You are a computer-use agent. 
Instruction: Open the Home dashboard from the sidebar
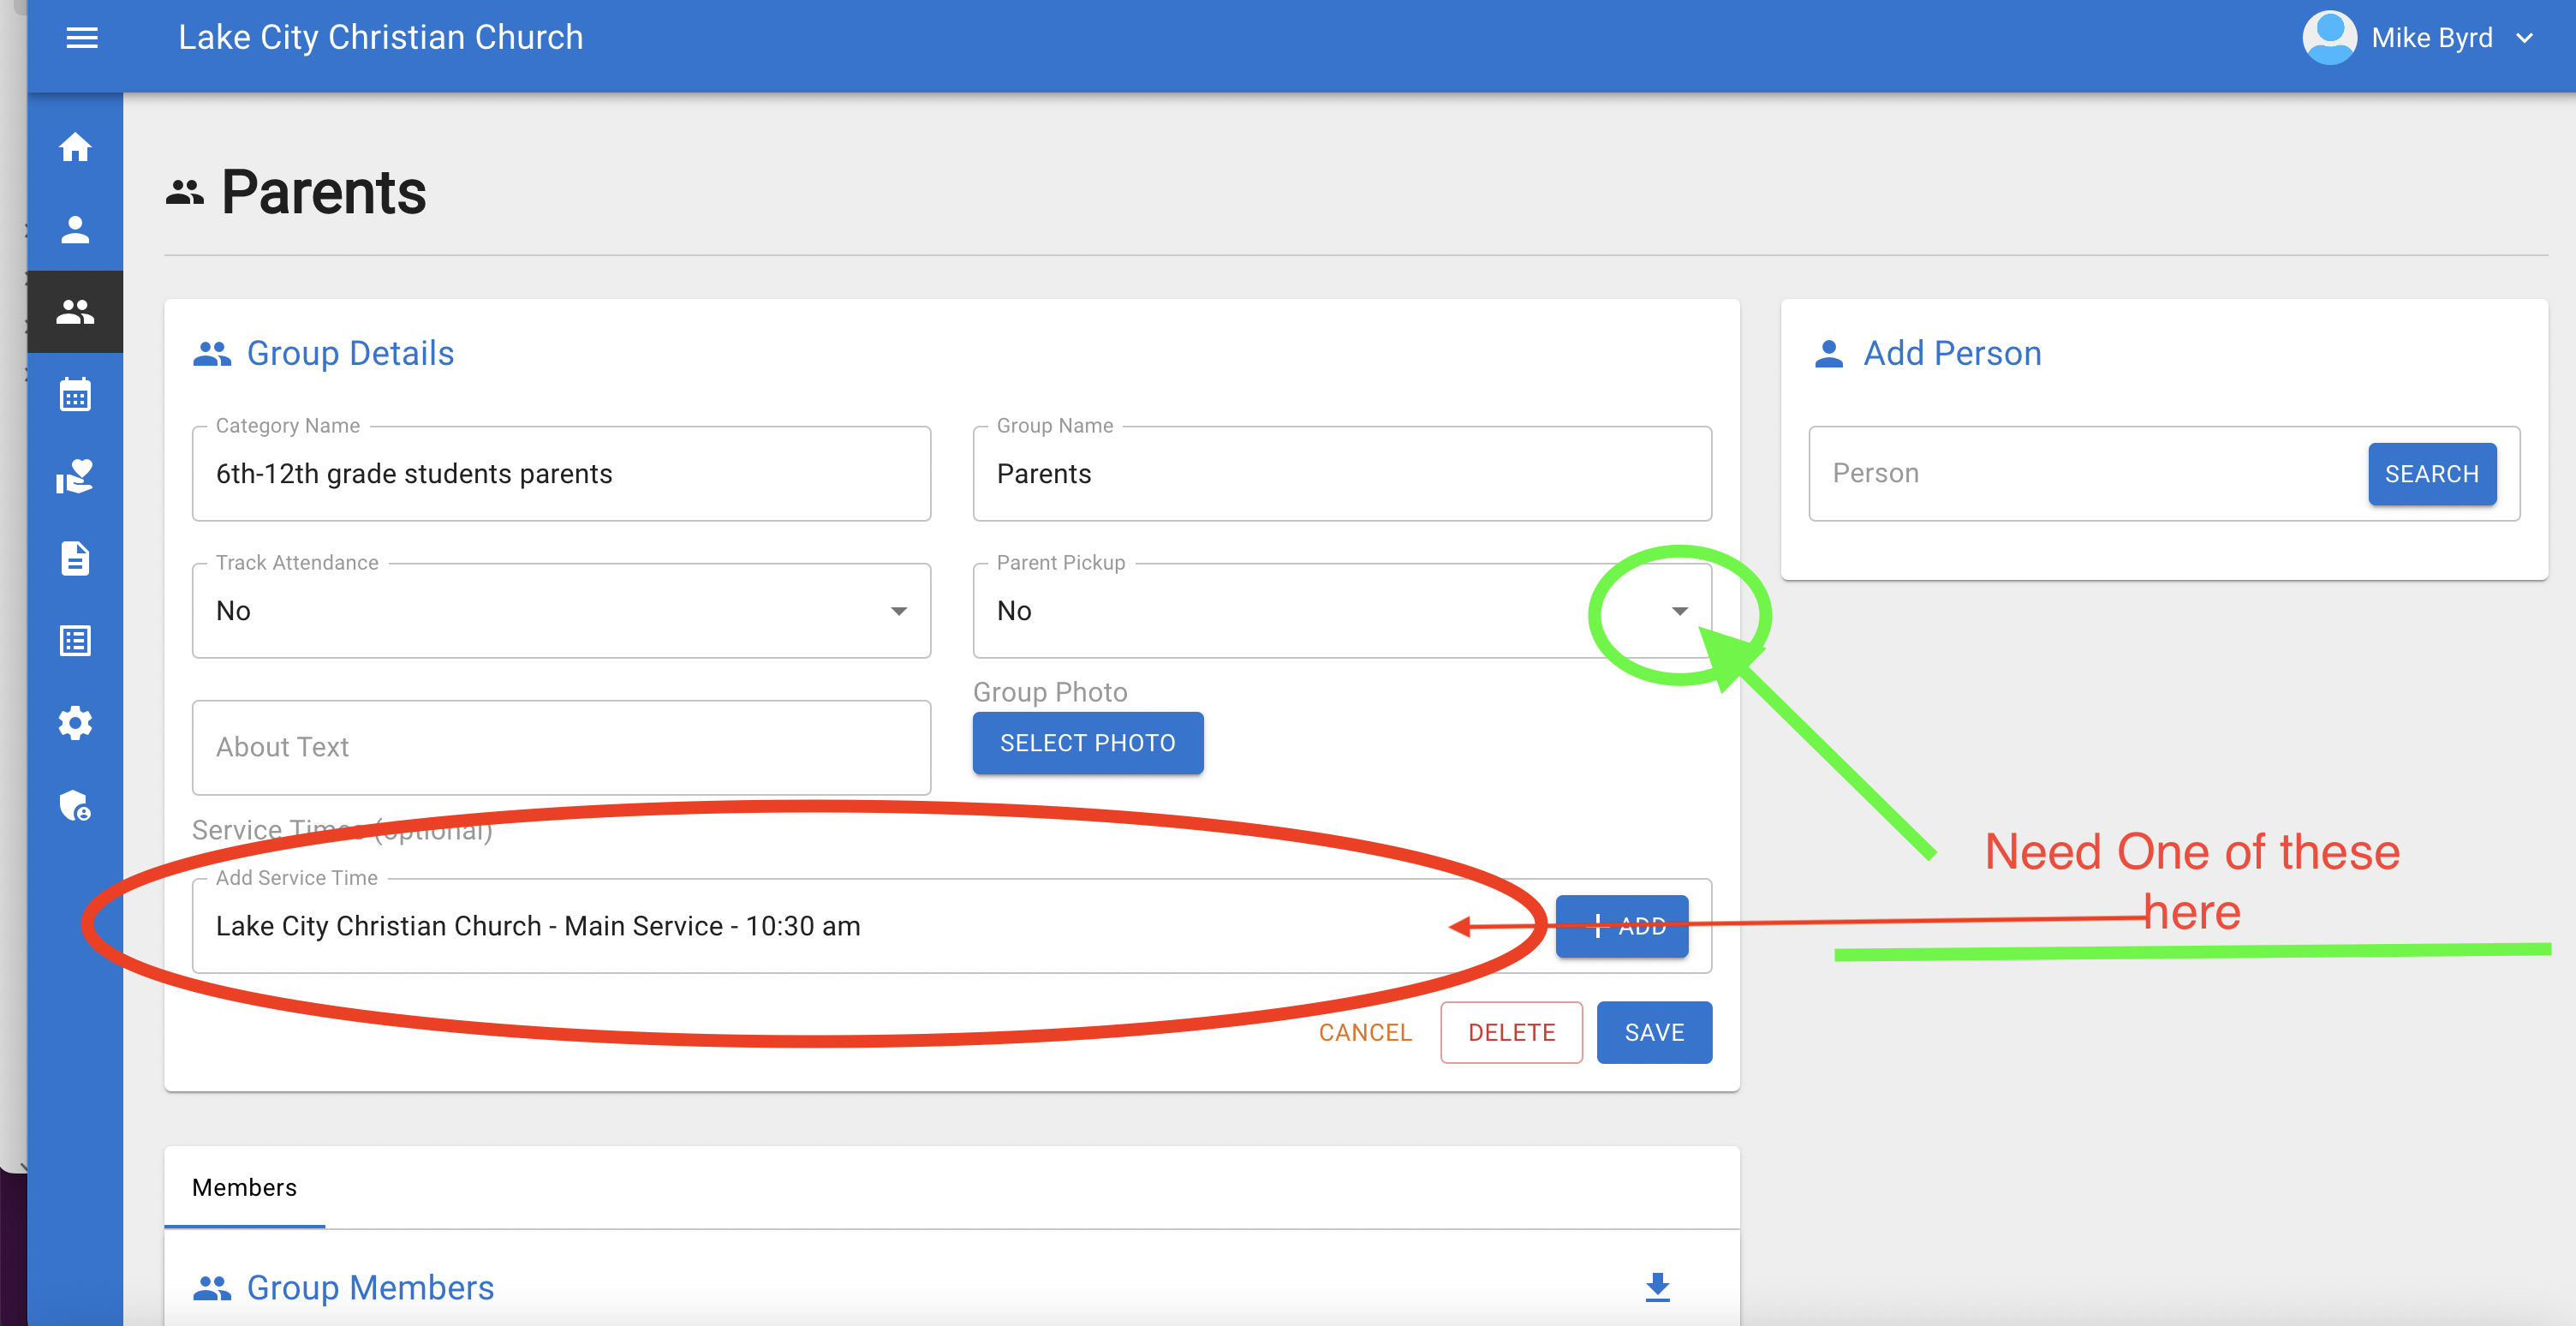75,146
